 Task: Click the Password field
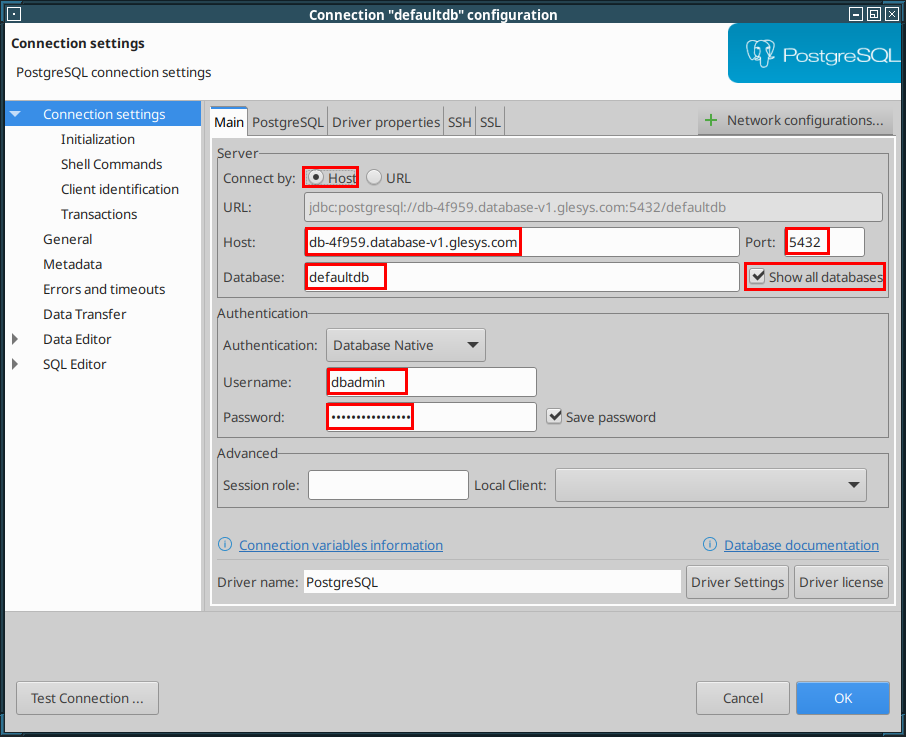click(431, 416)
